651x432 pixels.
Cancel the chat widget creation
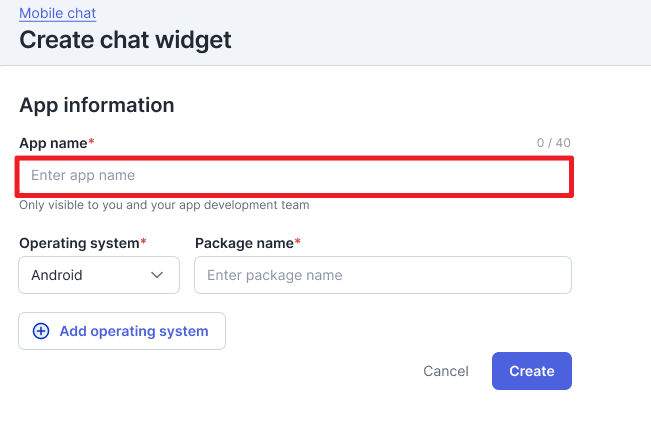(446, 371)
